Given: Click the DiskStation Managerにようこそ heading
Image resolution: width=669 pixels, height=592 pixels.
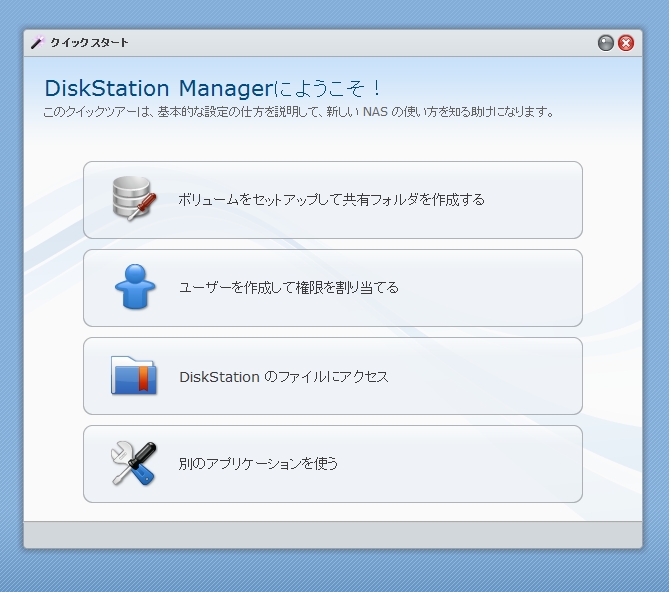Looking at the screenshot, I should click(x=212, y=88).
